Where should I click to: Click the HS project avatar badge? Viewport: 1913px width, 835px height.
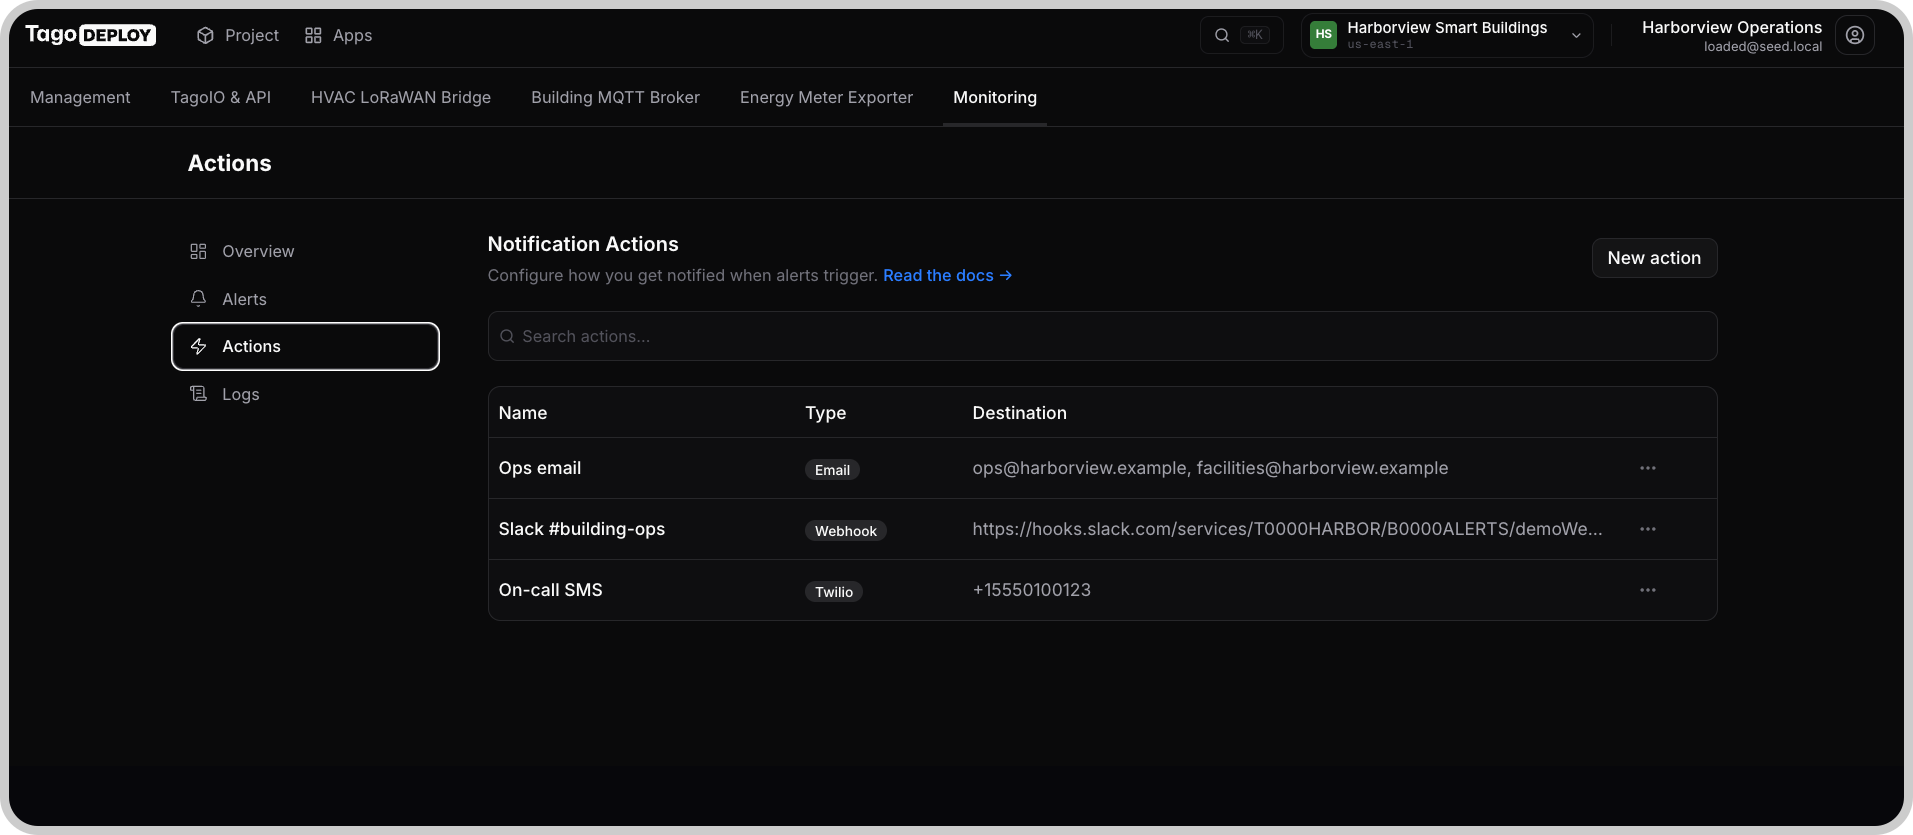coord(1323,35)
